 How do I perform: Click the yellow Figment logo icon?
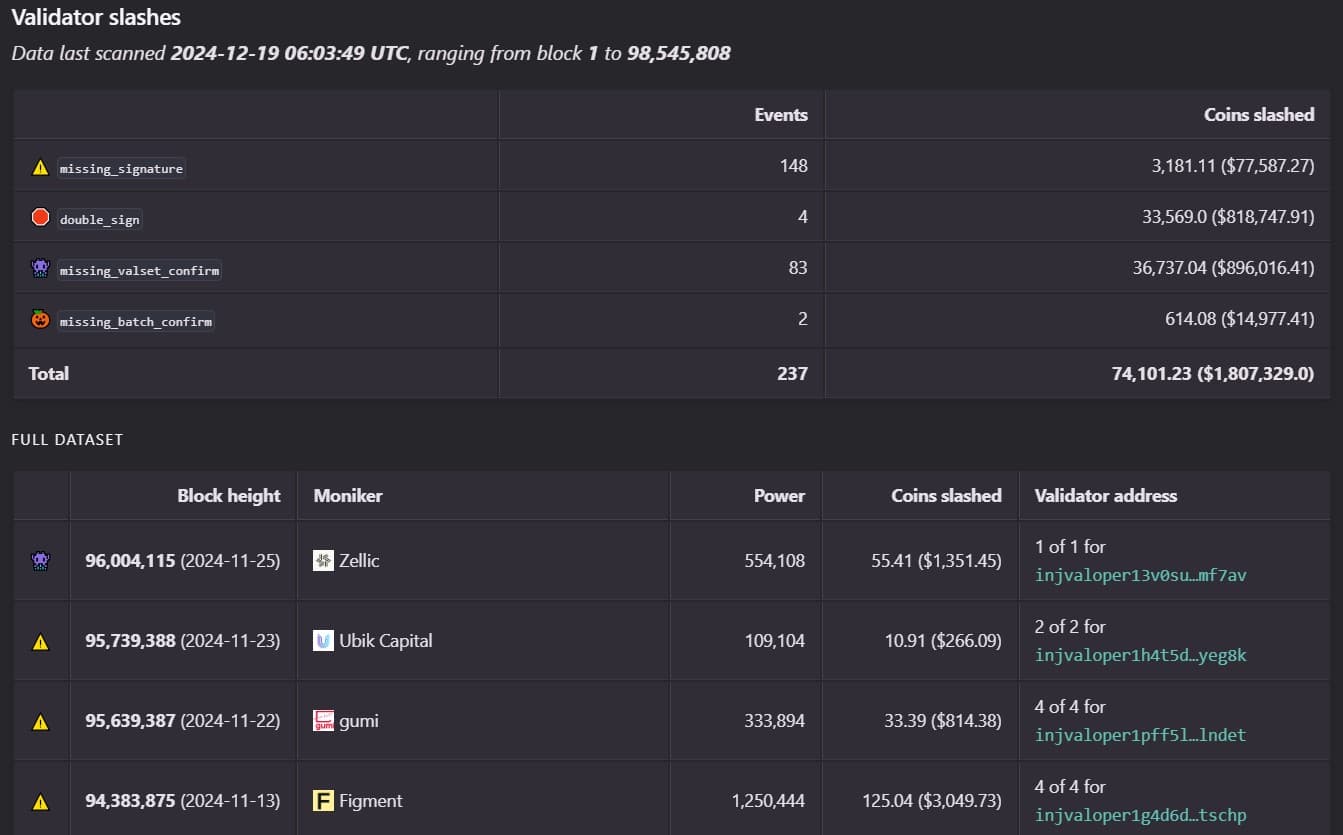[323, 801]
